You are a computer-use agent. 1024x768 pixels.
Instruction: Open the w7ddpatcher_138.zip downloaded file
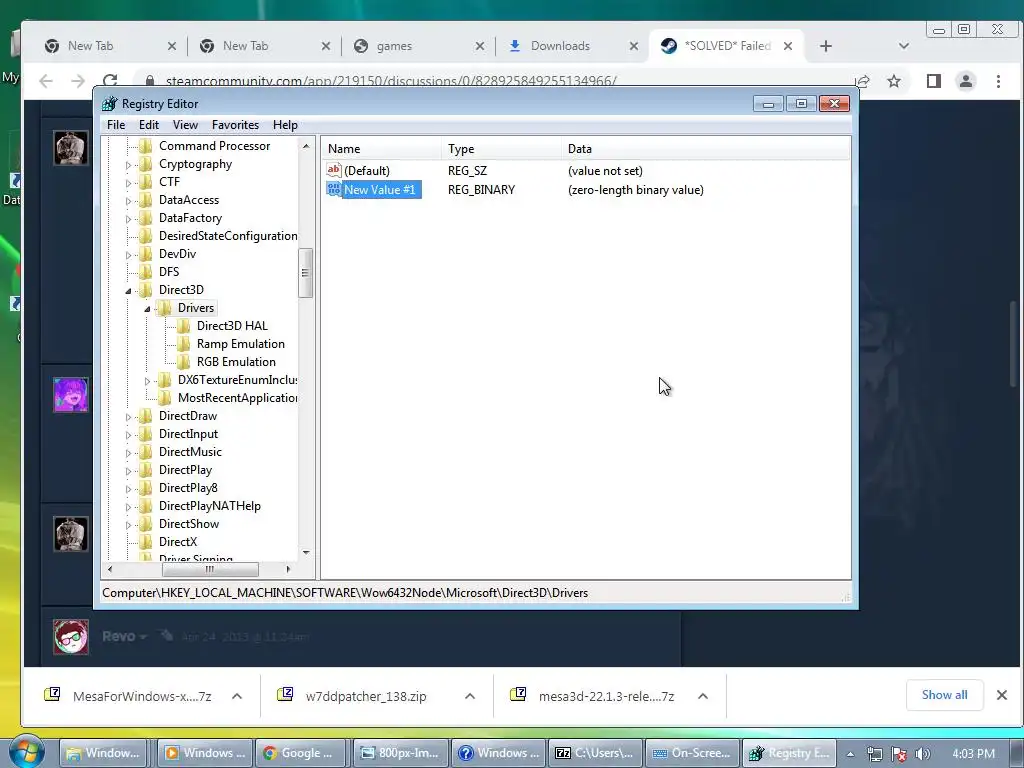tap(366, 696)
